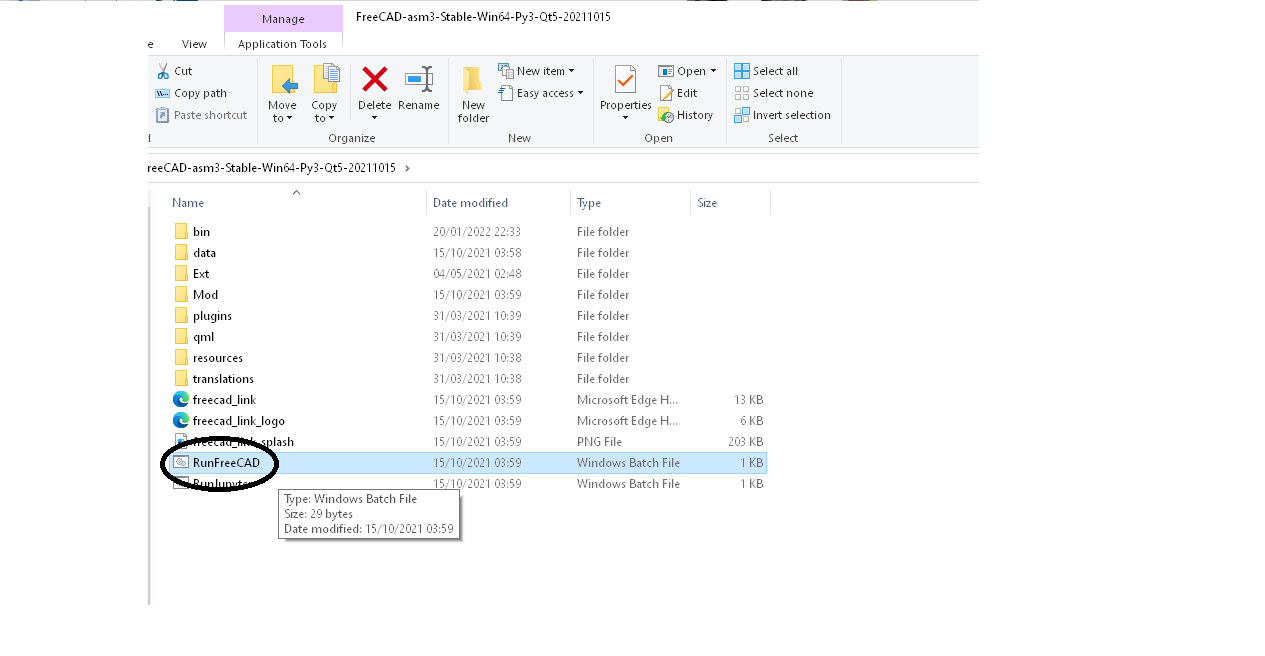The height and width of the screenshot is (656, 1265).
Task: Click the Ext folder icon
Action: click(181, 273)
